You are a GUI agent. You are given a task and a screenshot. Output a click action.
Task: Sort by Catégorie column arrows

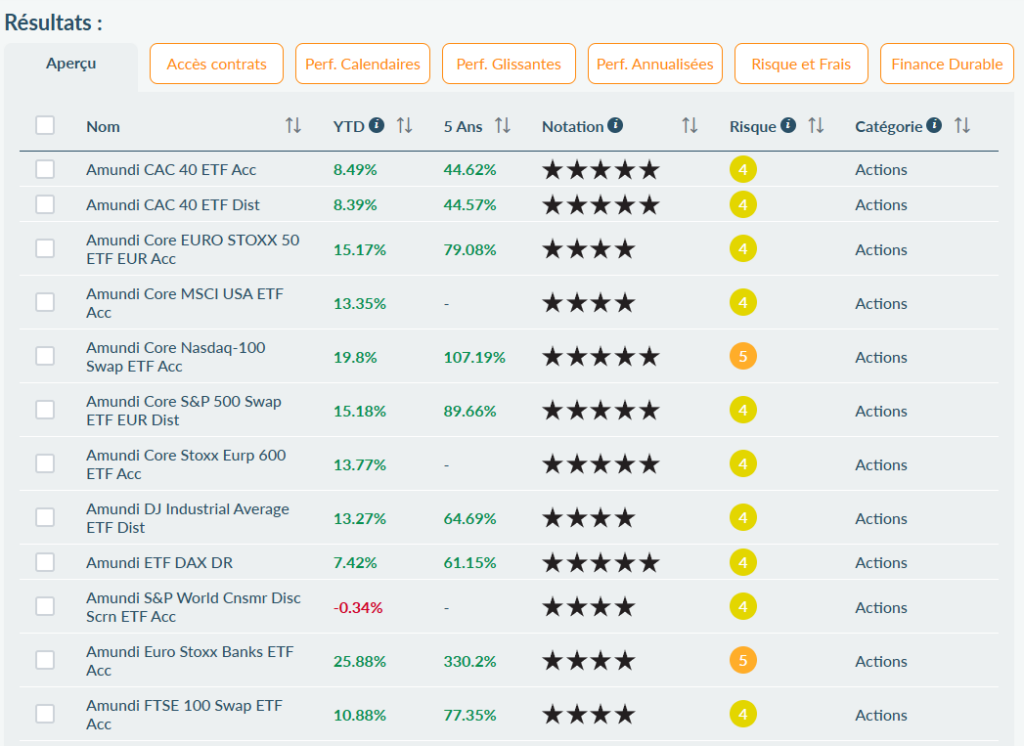[x=962, y=125]
